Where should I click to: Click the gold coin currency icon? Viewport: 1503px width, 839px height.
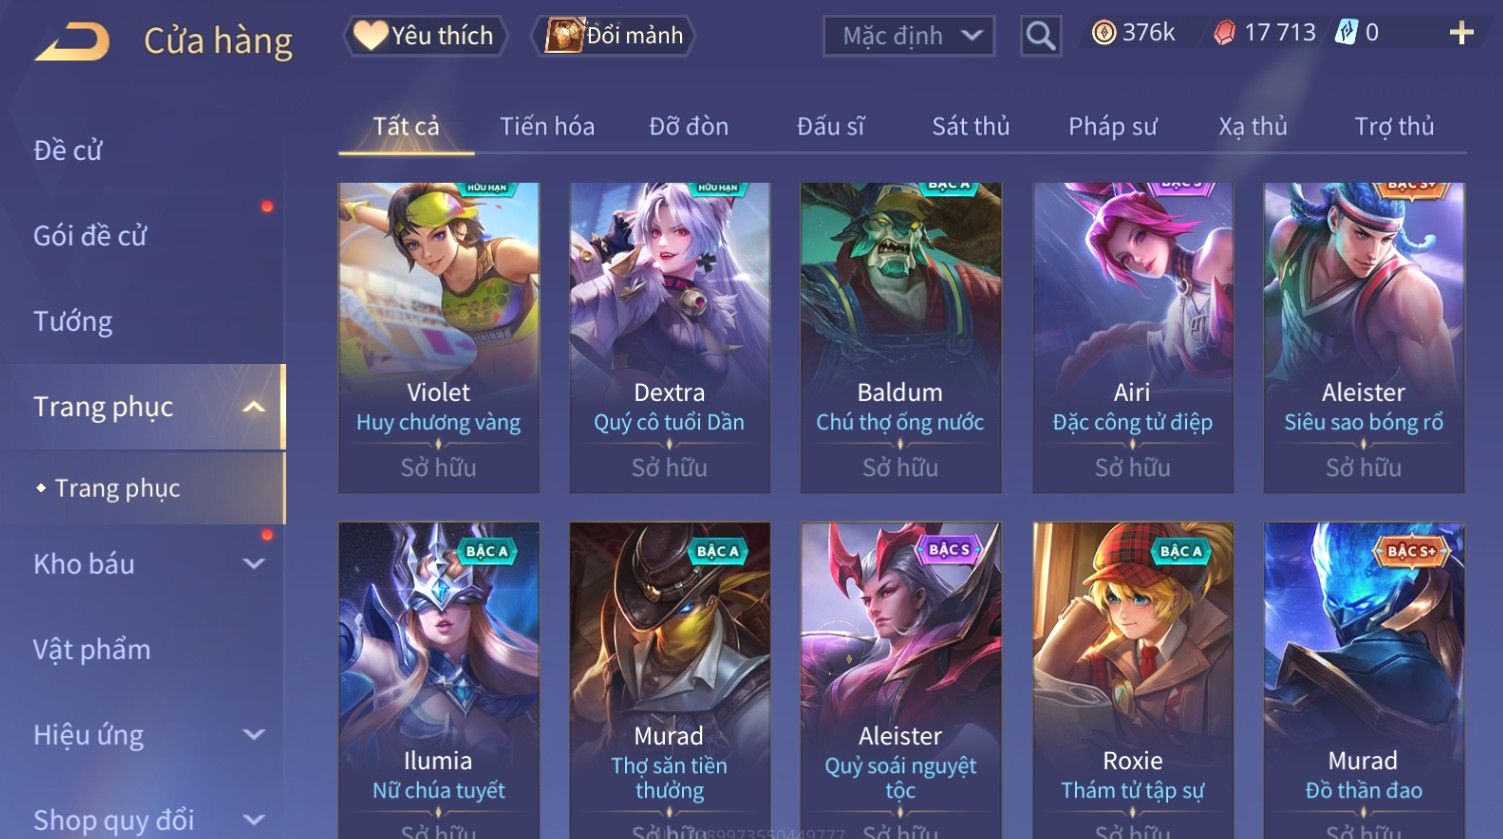[x=1103, y=34]
